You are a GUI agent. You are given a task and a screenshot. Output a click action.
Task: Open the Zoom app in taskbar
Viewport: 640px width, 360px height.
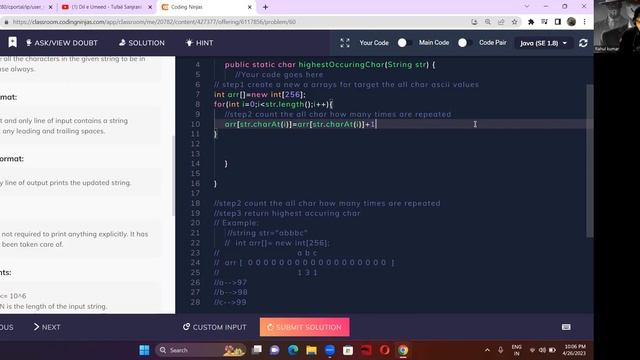point(330,350)
